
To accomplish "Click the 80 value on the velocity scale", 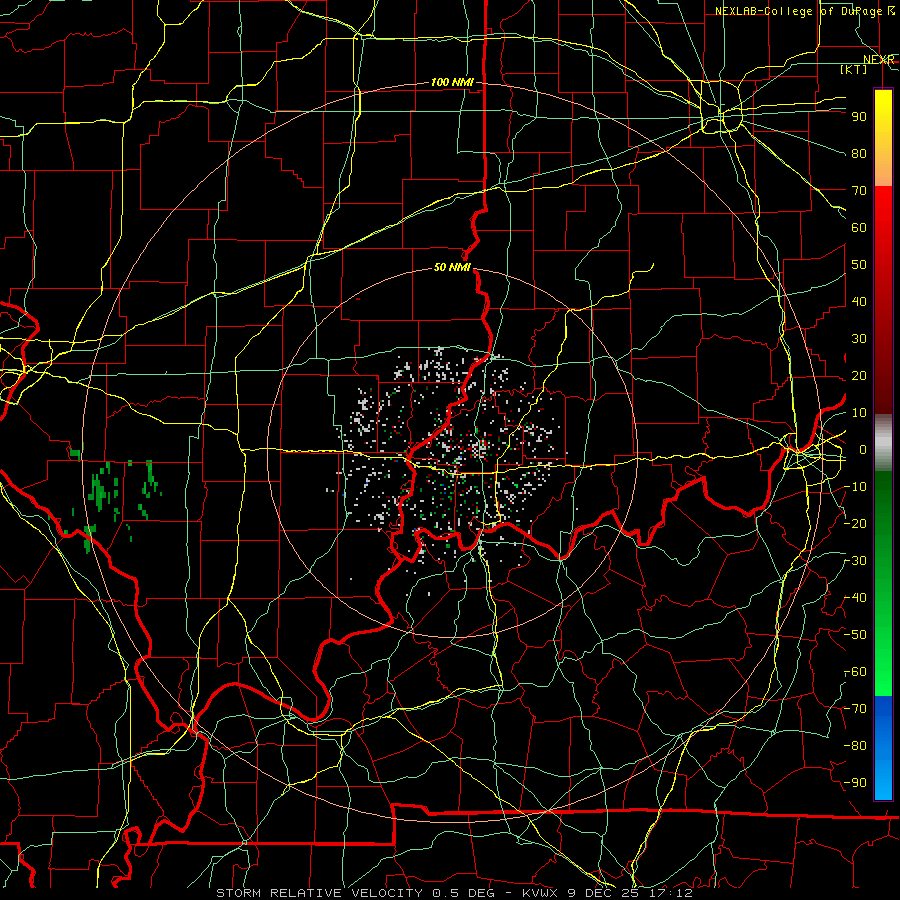I will [859, 154].
